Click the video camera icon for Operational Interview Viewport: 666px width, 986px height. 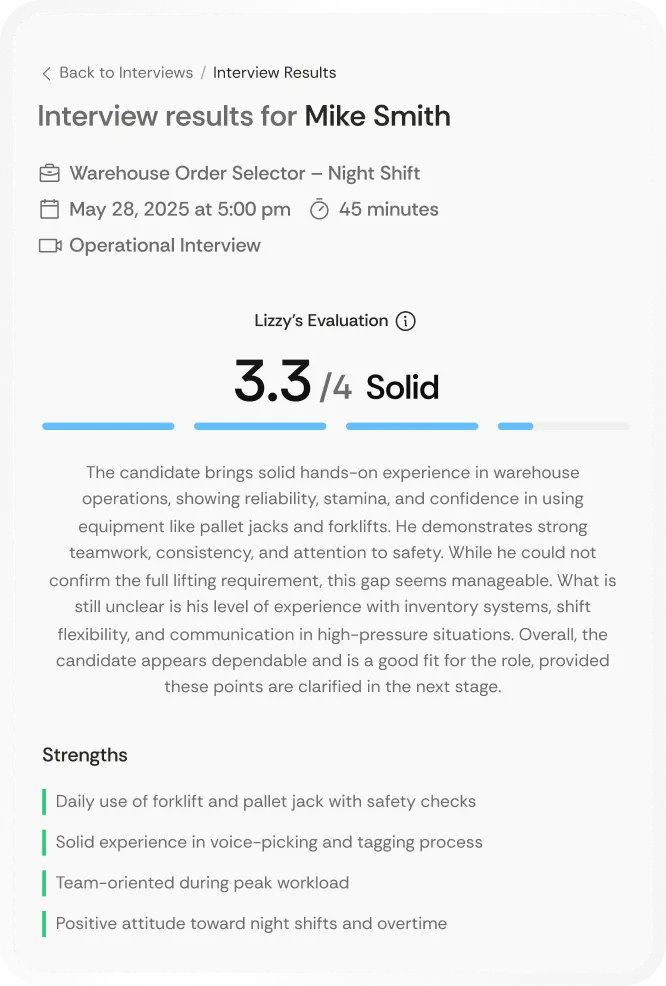pos(48,245)
